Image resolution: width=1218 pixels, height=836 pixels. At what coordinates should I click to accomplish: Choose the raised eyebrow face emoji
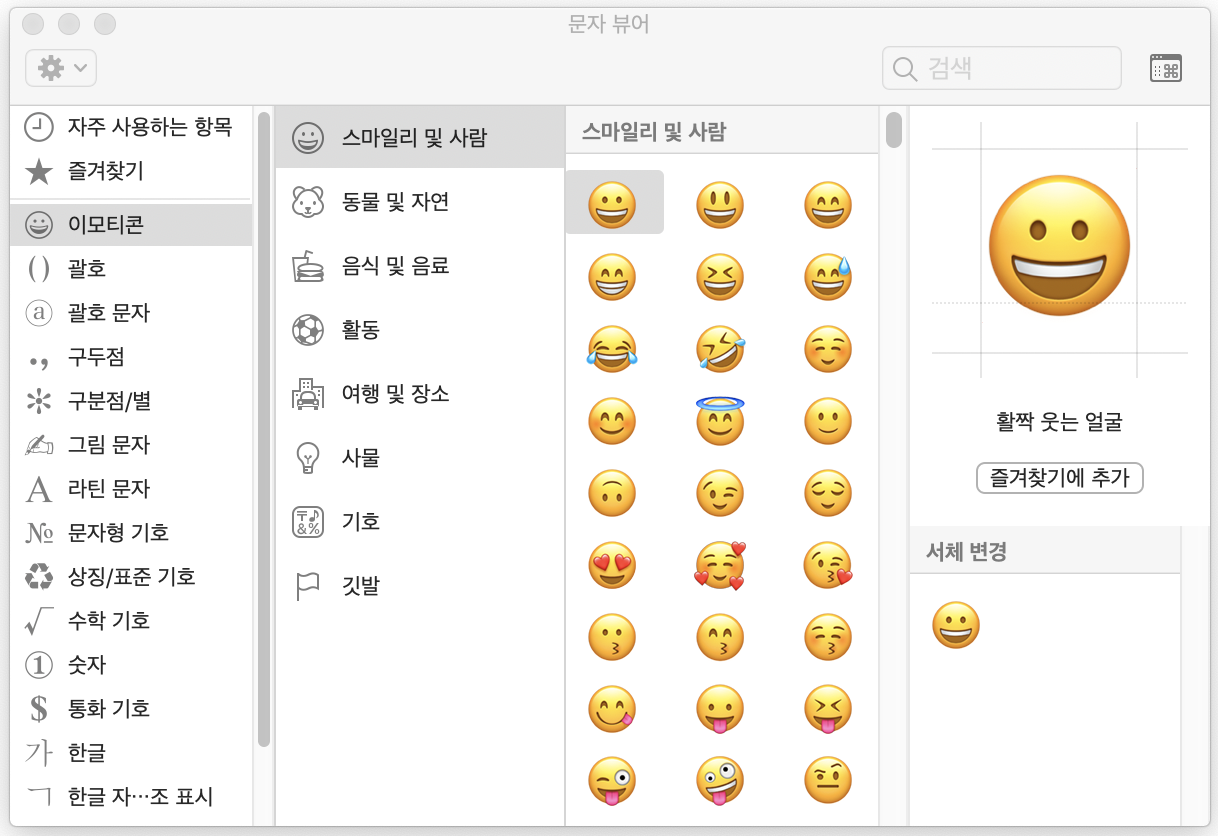828,781
